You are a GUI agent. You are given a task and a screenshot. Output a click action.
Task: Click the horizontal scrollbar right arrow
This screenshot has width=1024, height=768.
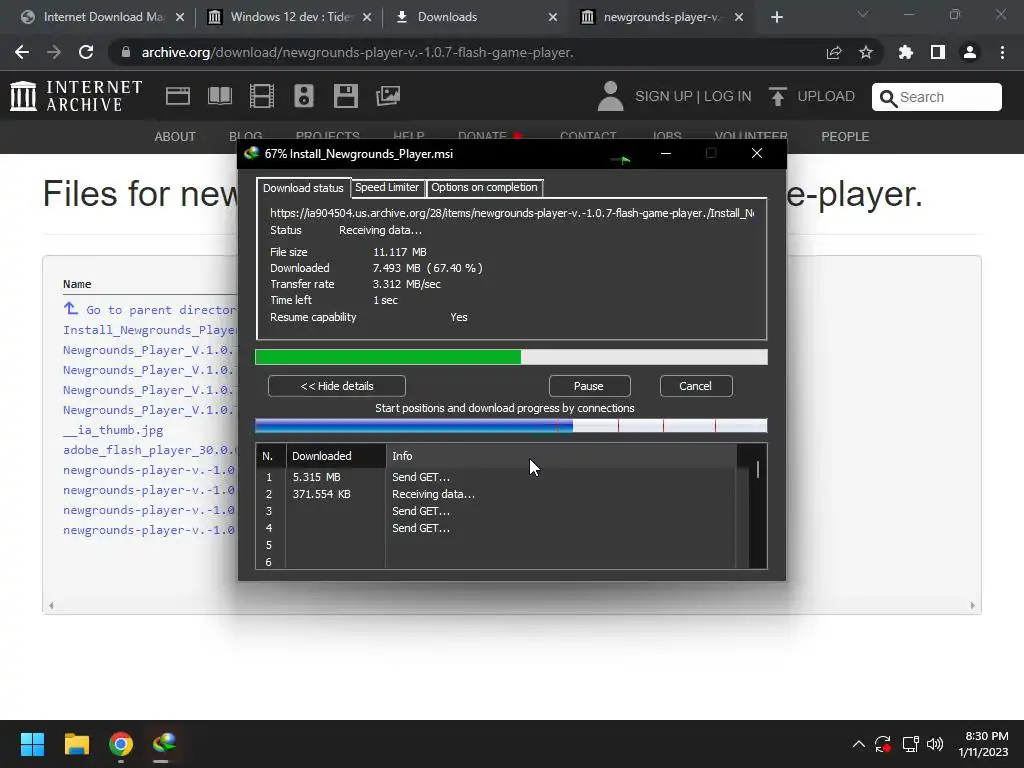click(x=972, y=605)
